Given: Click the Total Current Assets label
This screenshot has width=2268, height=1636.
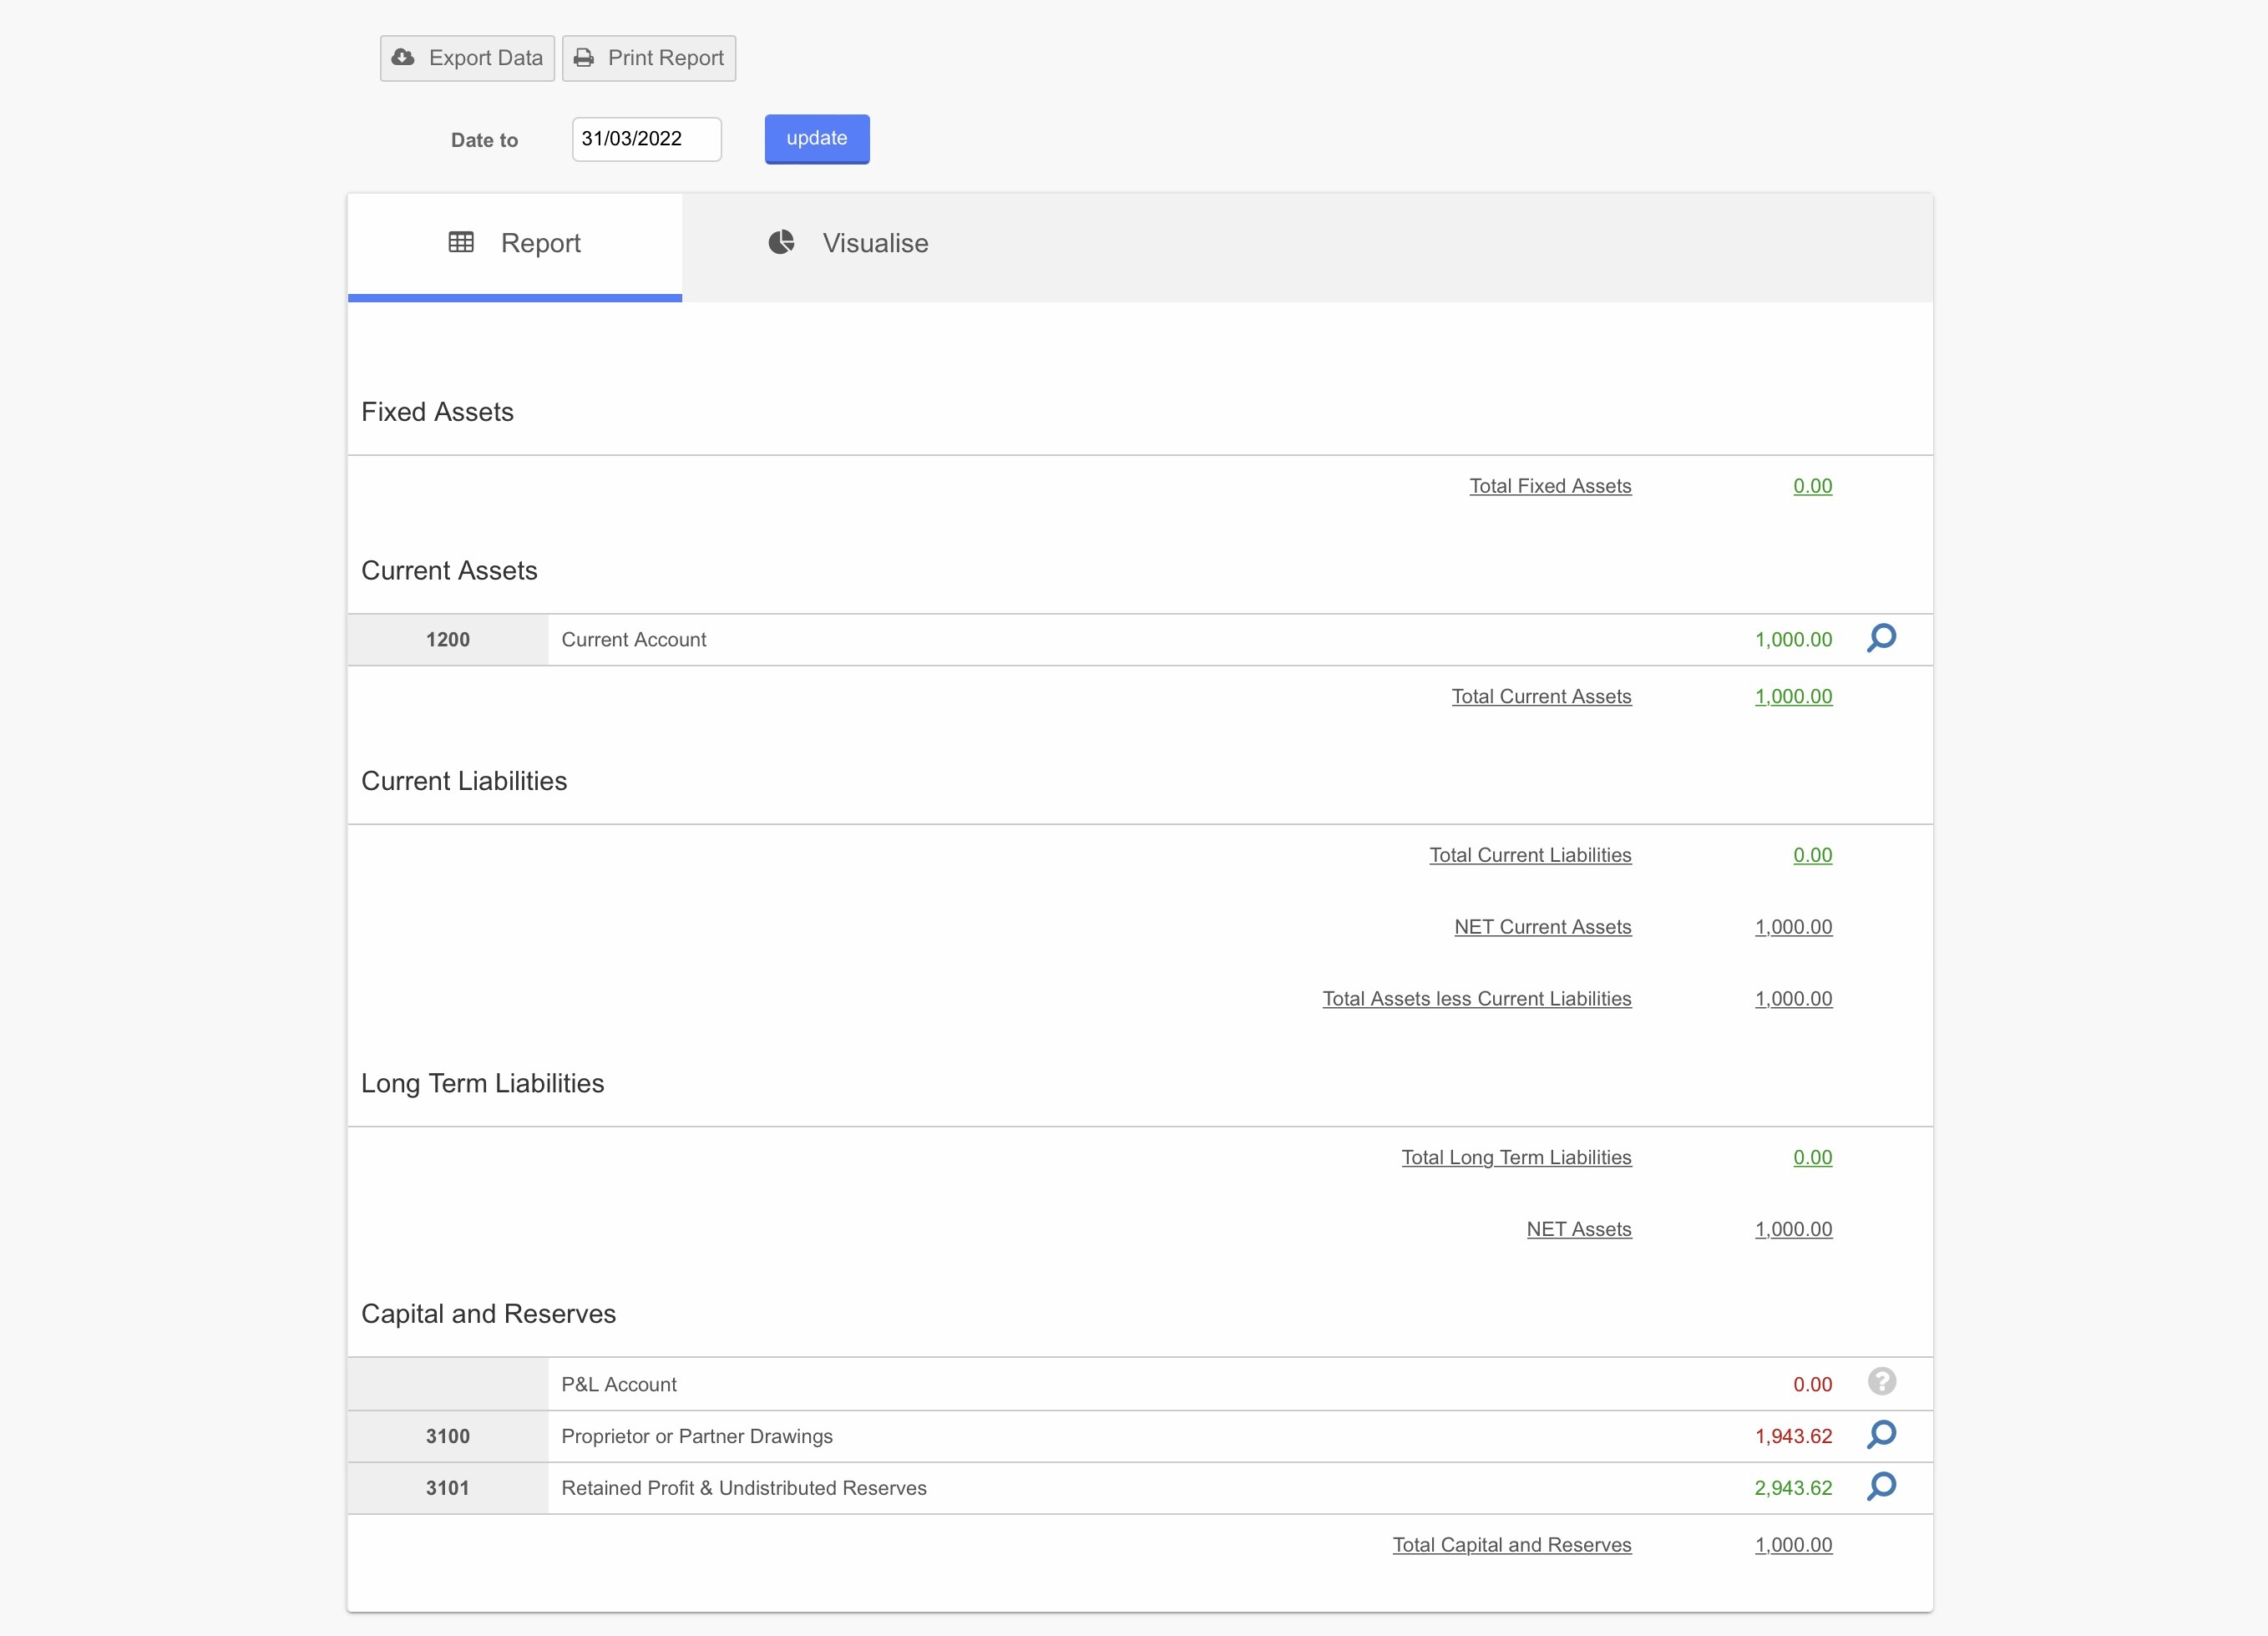Looking at the screenshot, I should 1541,696.
